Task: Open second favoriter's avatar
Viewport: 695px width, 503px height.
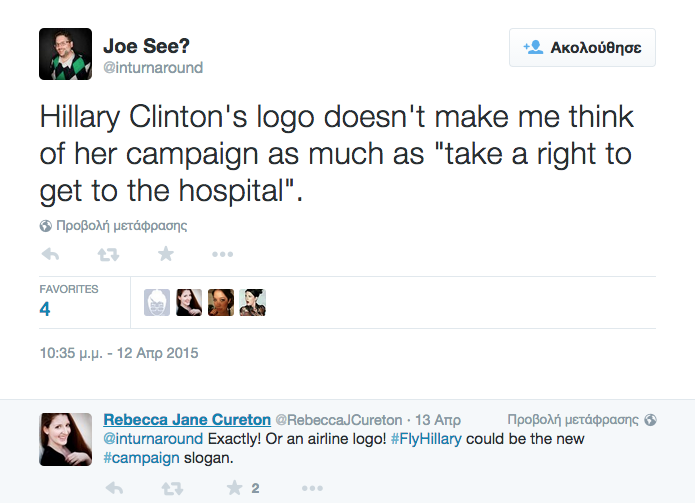Action: point(189,302)
